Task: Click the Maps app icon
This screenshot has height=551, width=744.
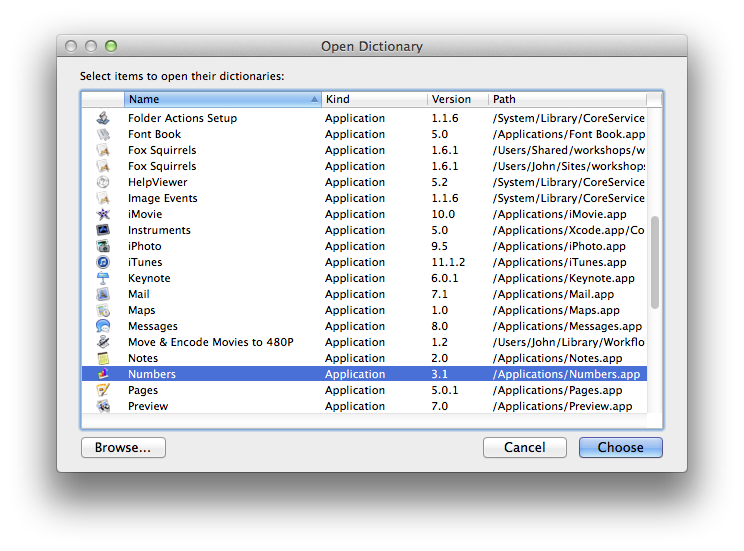Action: click(x=103, y=310)
